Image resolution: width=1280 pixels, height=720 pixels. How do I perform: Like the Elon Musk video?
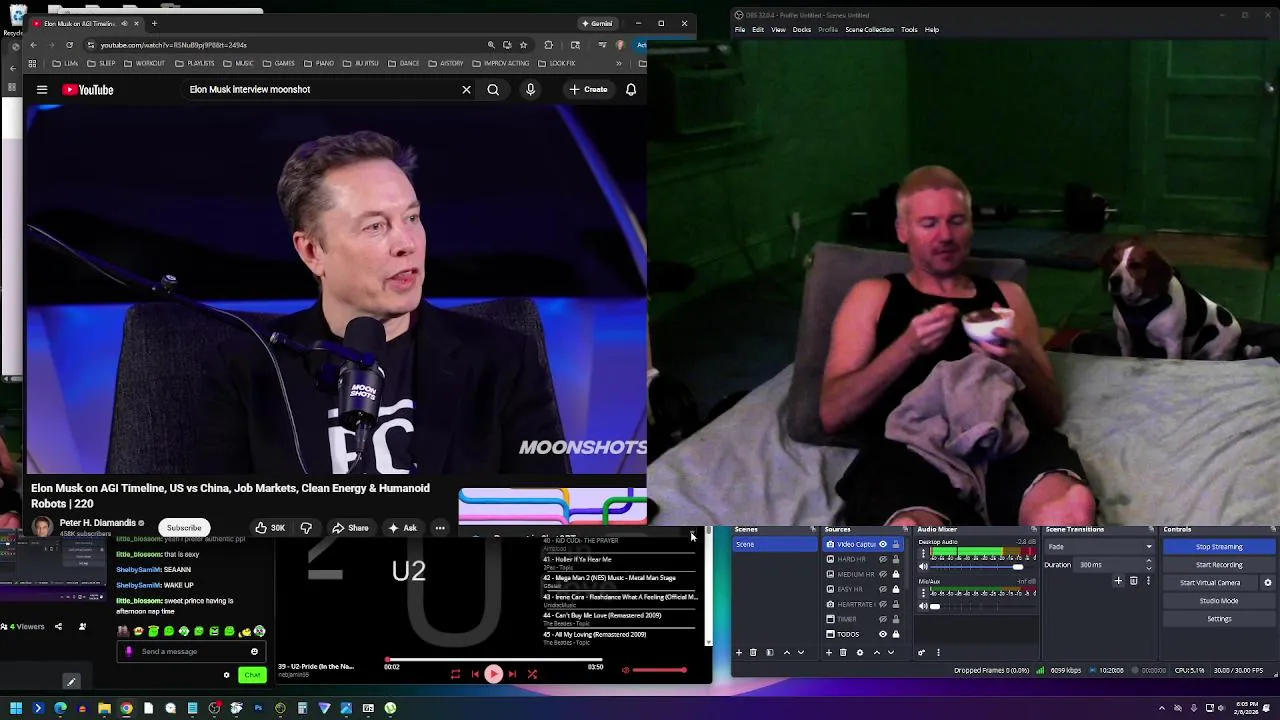coord(269,528)
